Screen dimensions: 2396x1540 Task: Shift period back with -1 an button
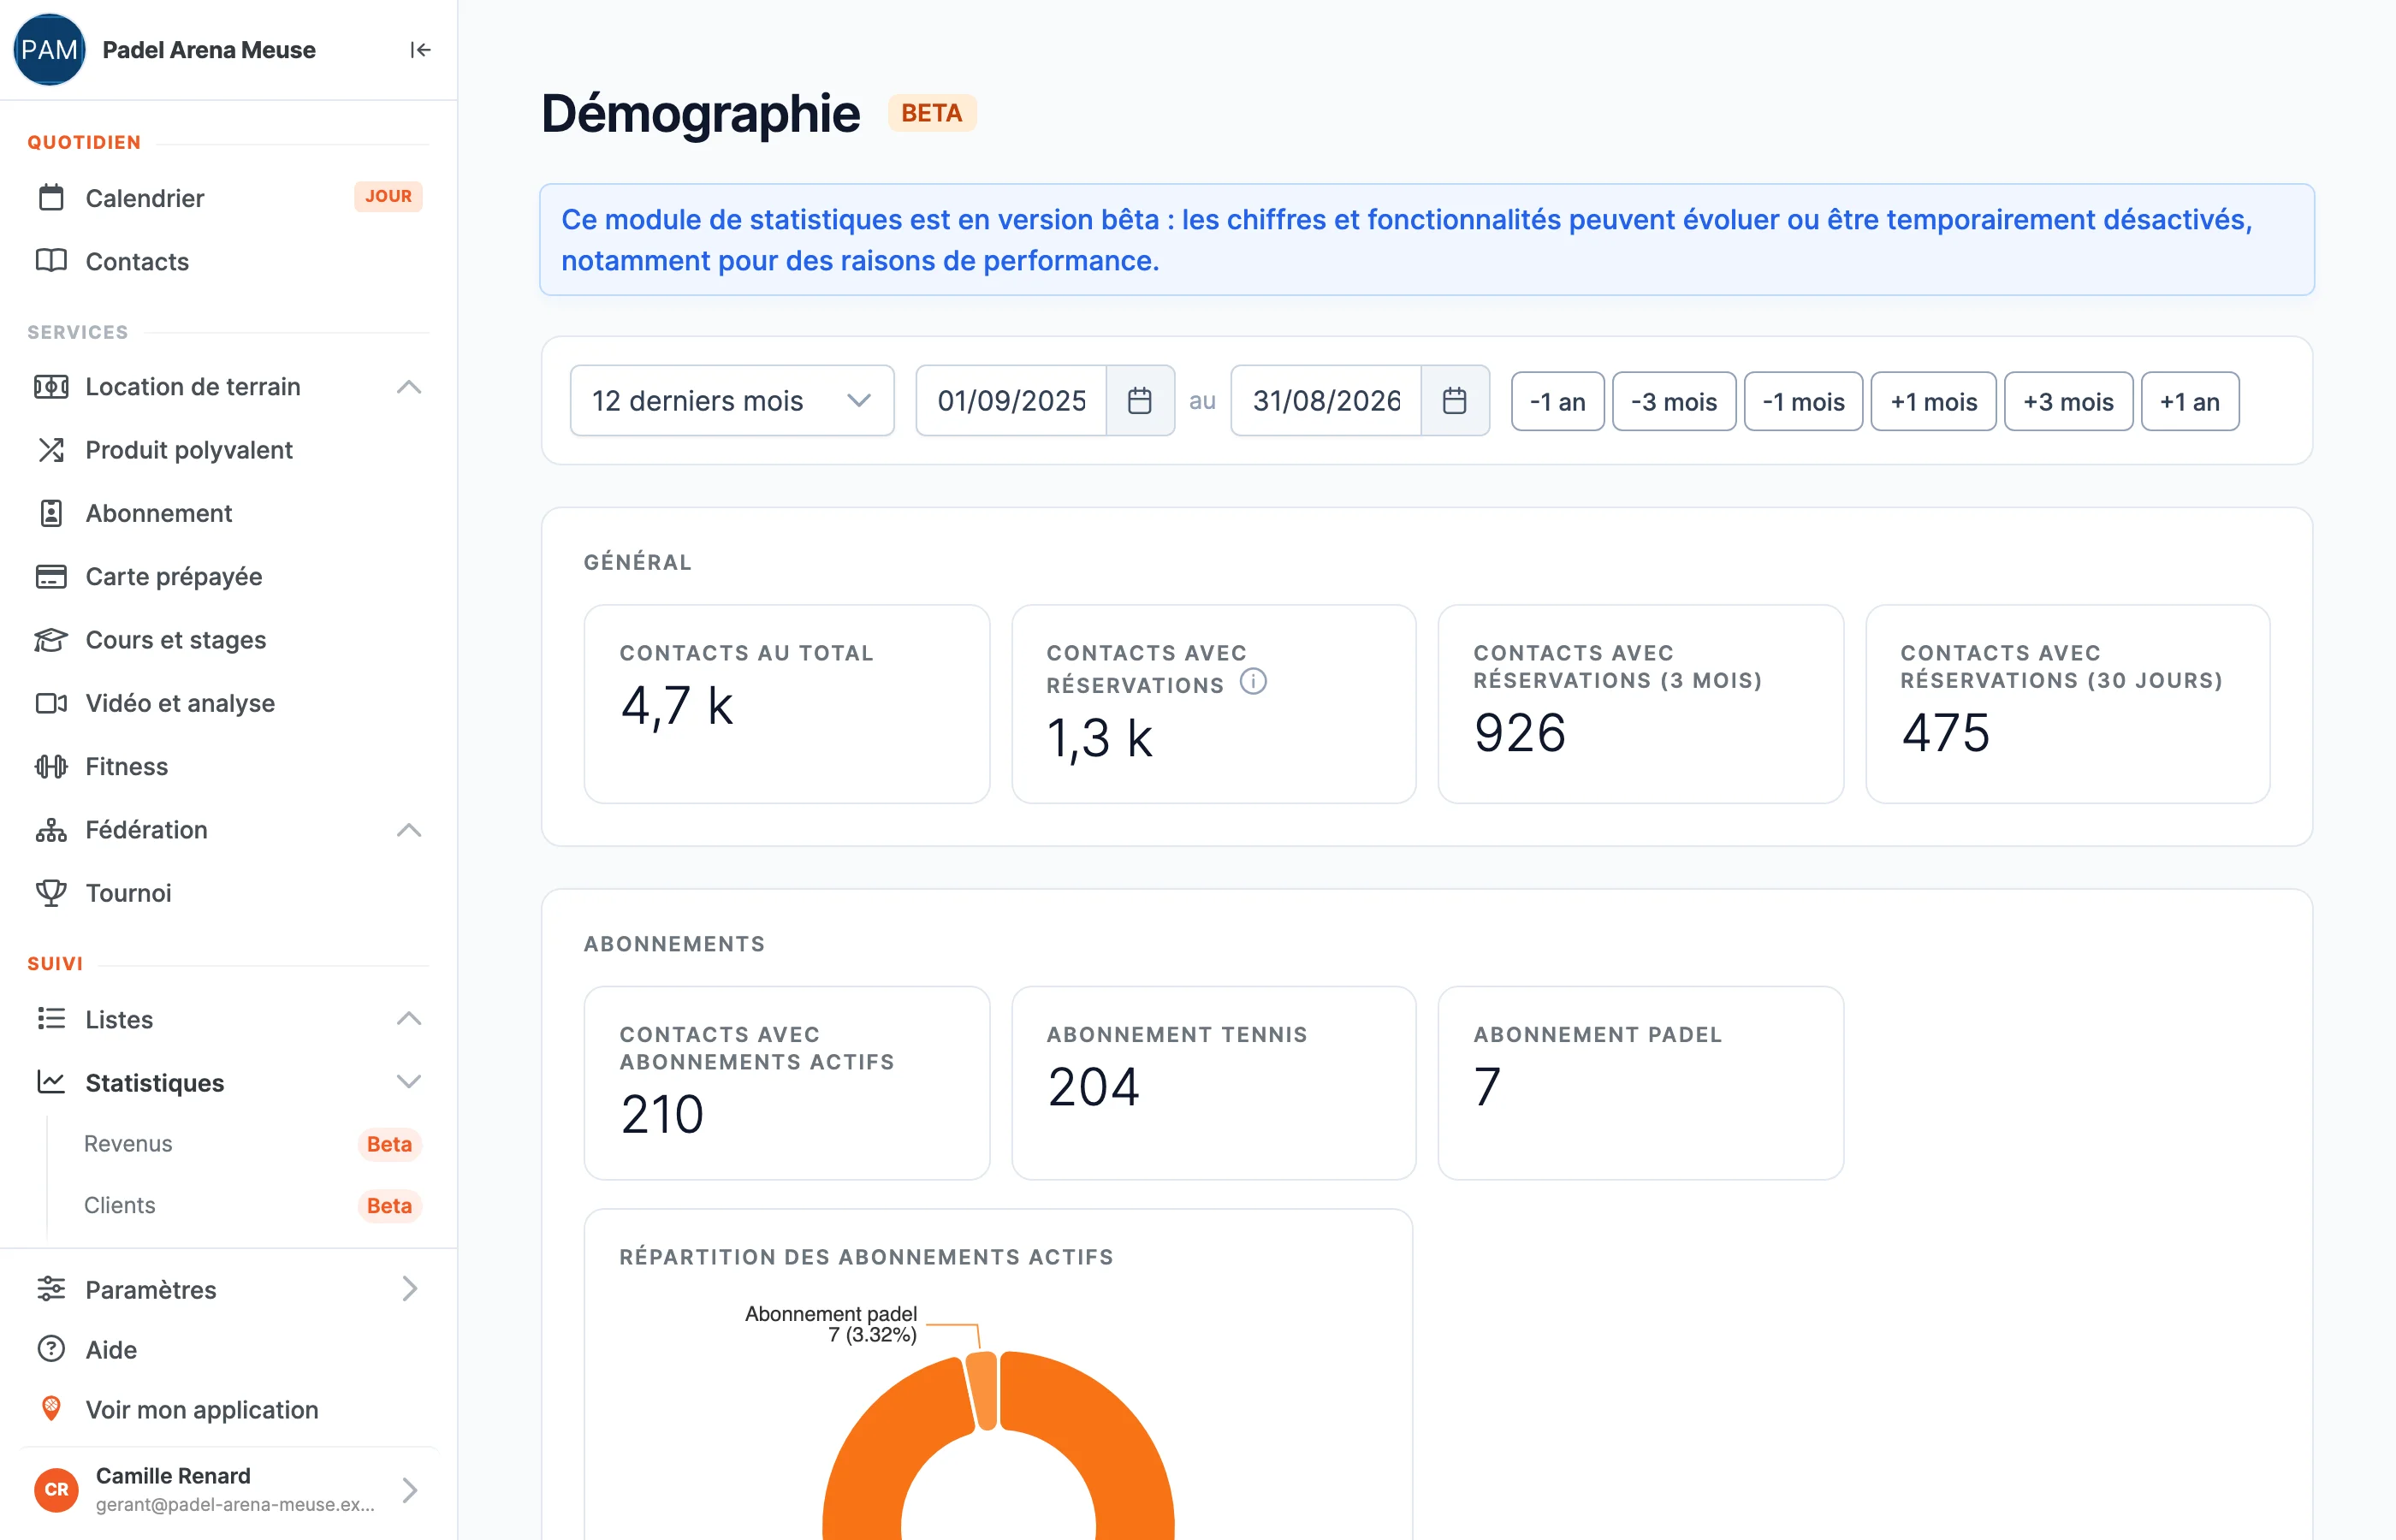[x=1557, y=402]
